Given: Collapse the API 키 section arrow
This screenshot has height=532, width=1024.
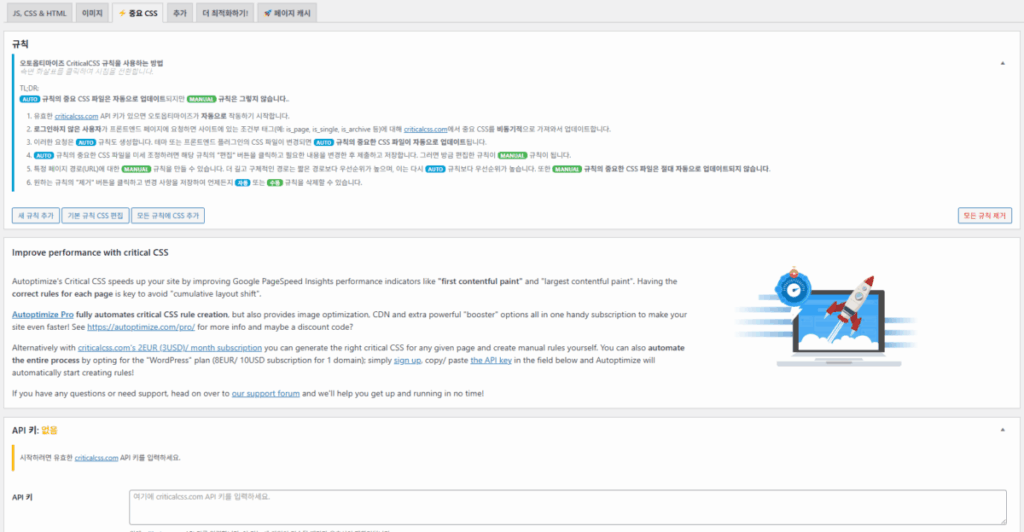Looking at the screenshot, I should point(1003,430).
